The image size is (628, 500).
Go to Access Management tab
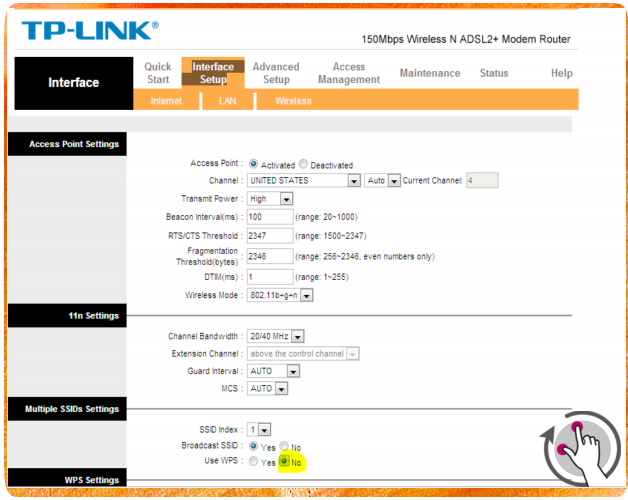pos(349,73)
